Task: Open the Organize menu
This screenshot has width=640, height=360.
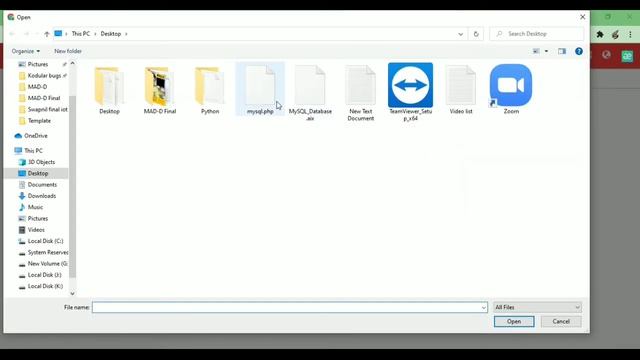Action: click(26, 51)
